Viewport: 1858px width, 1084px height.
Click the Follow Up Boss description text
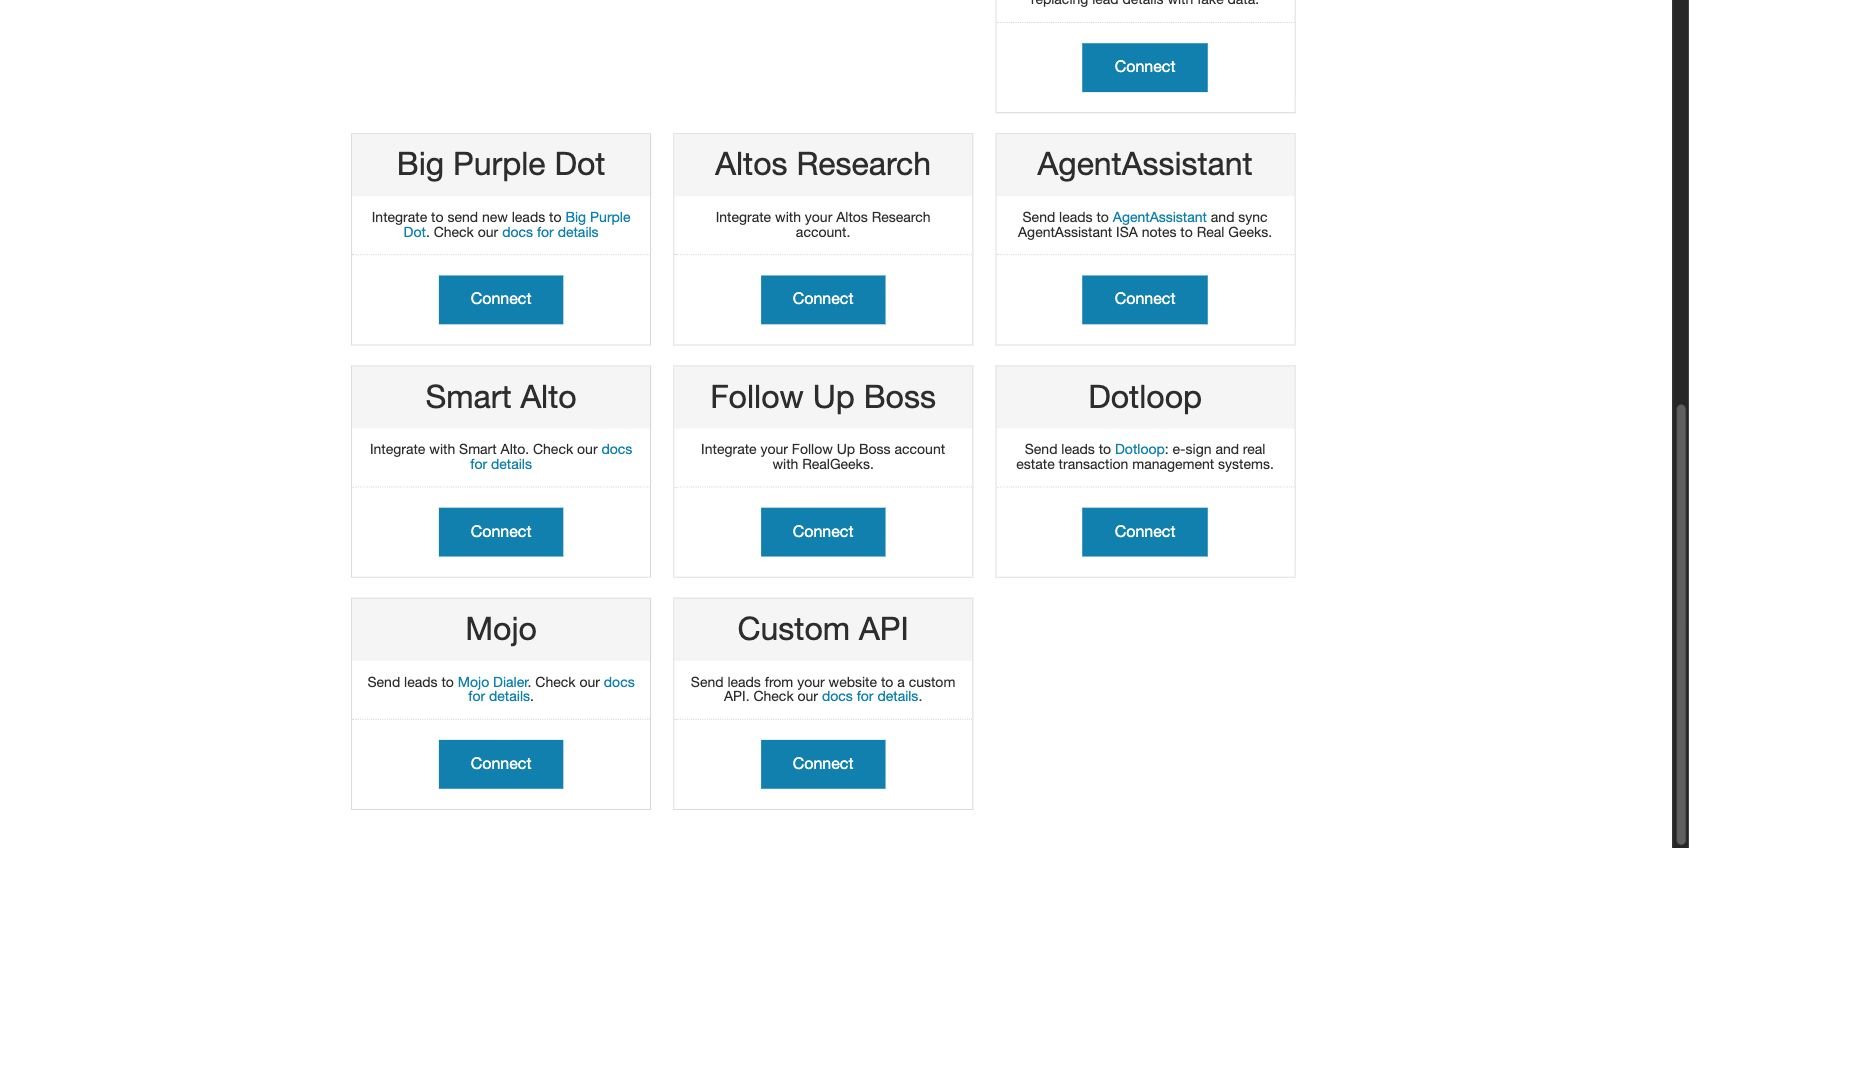pos(822,457)
